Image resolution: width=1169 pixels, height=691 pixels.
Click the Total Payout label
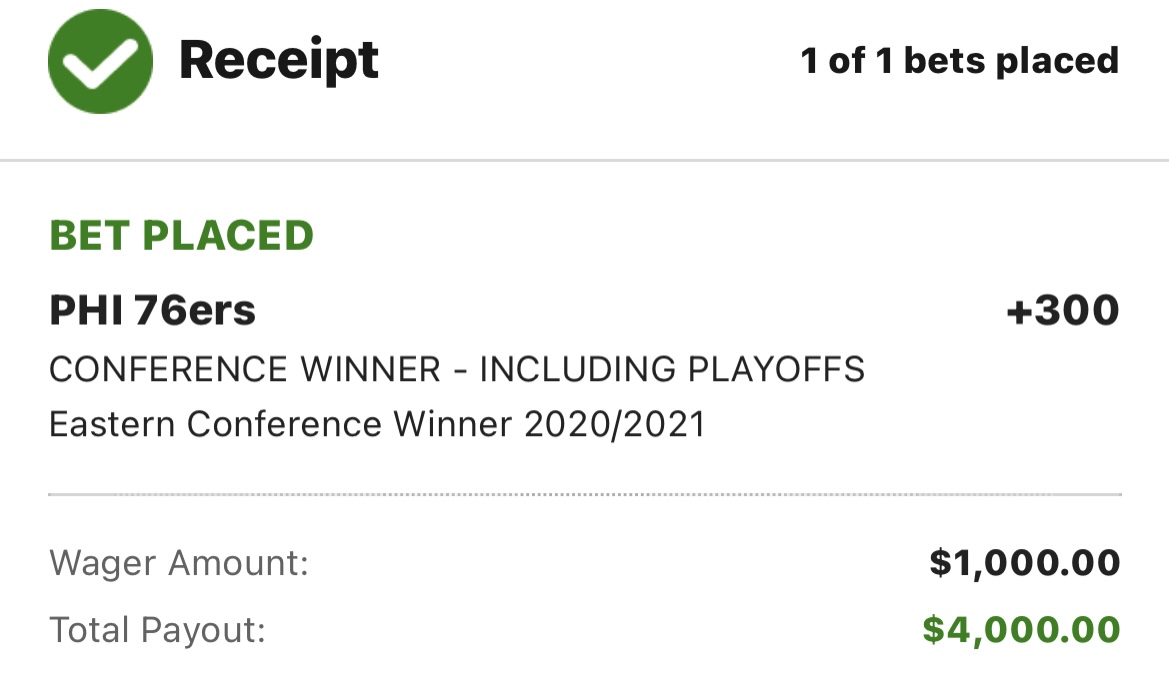[157, 630]
